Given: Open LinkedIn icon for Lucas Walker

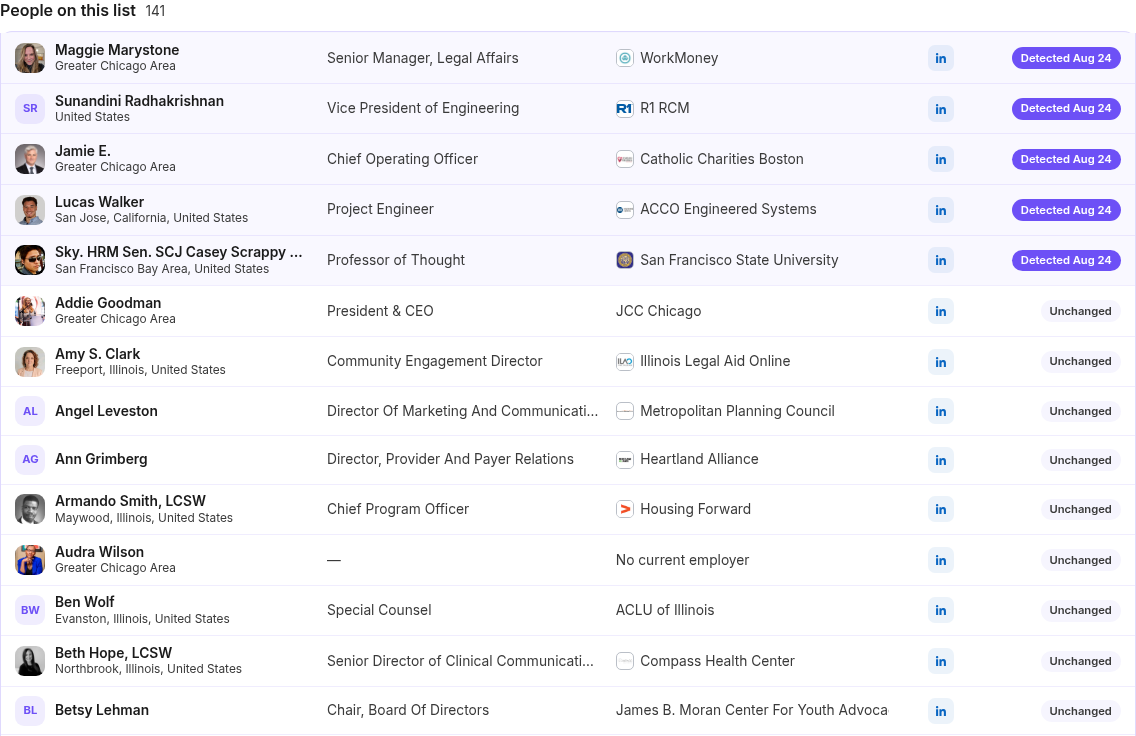Looking at the screenshot, I should (x=940, y=210).
